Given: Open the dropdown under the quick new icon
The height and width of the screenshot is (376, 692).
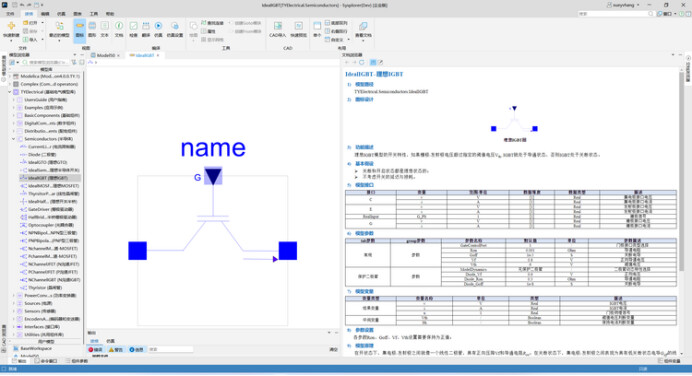Looking at the screenshot, I should tap(11, 40).
